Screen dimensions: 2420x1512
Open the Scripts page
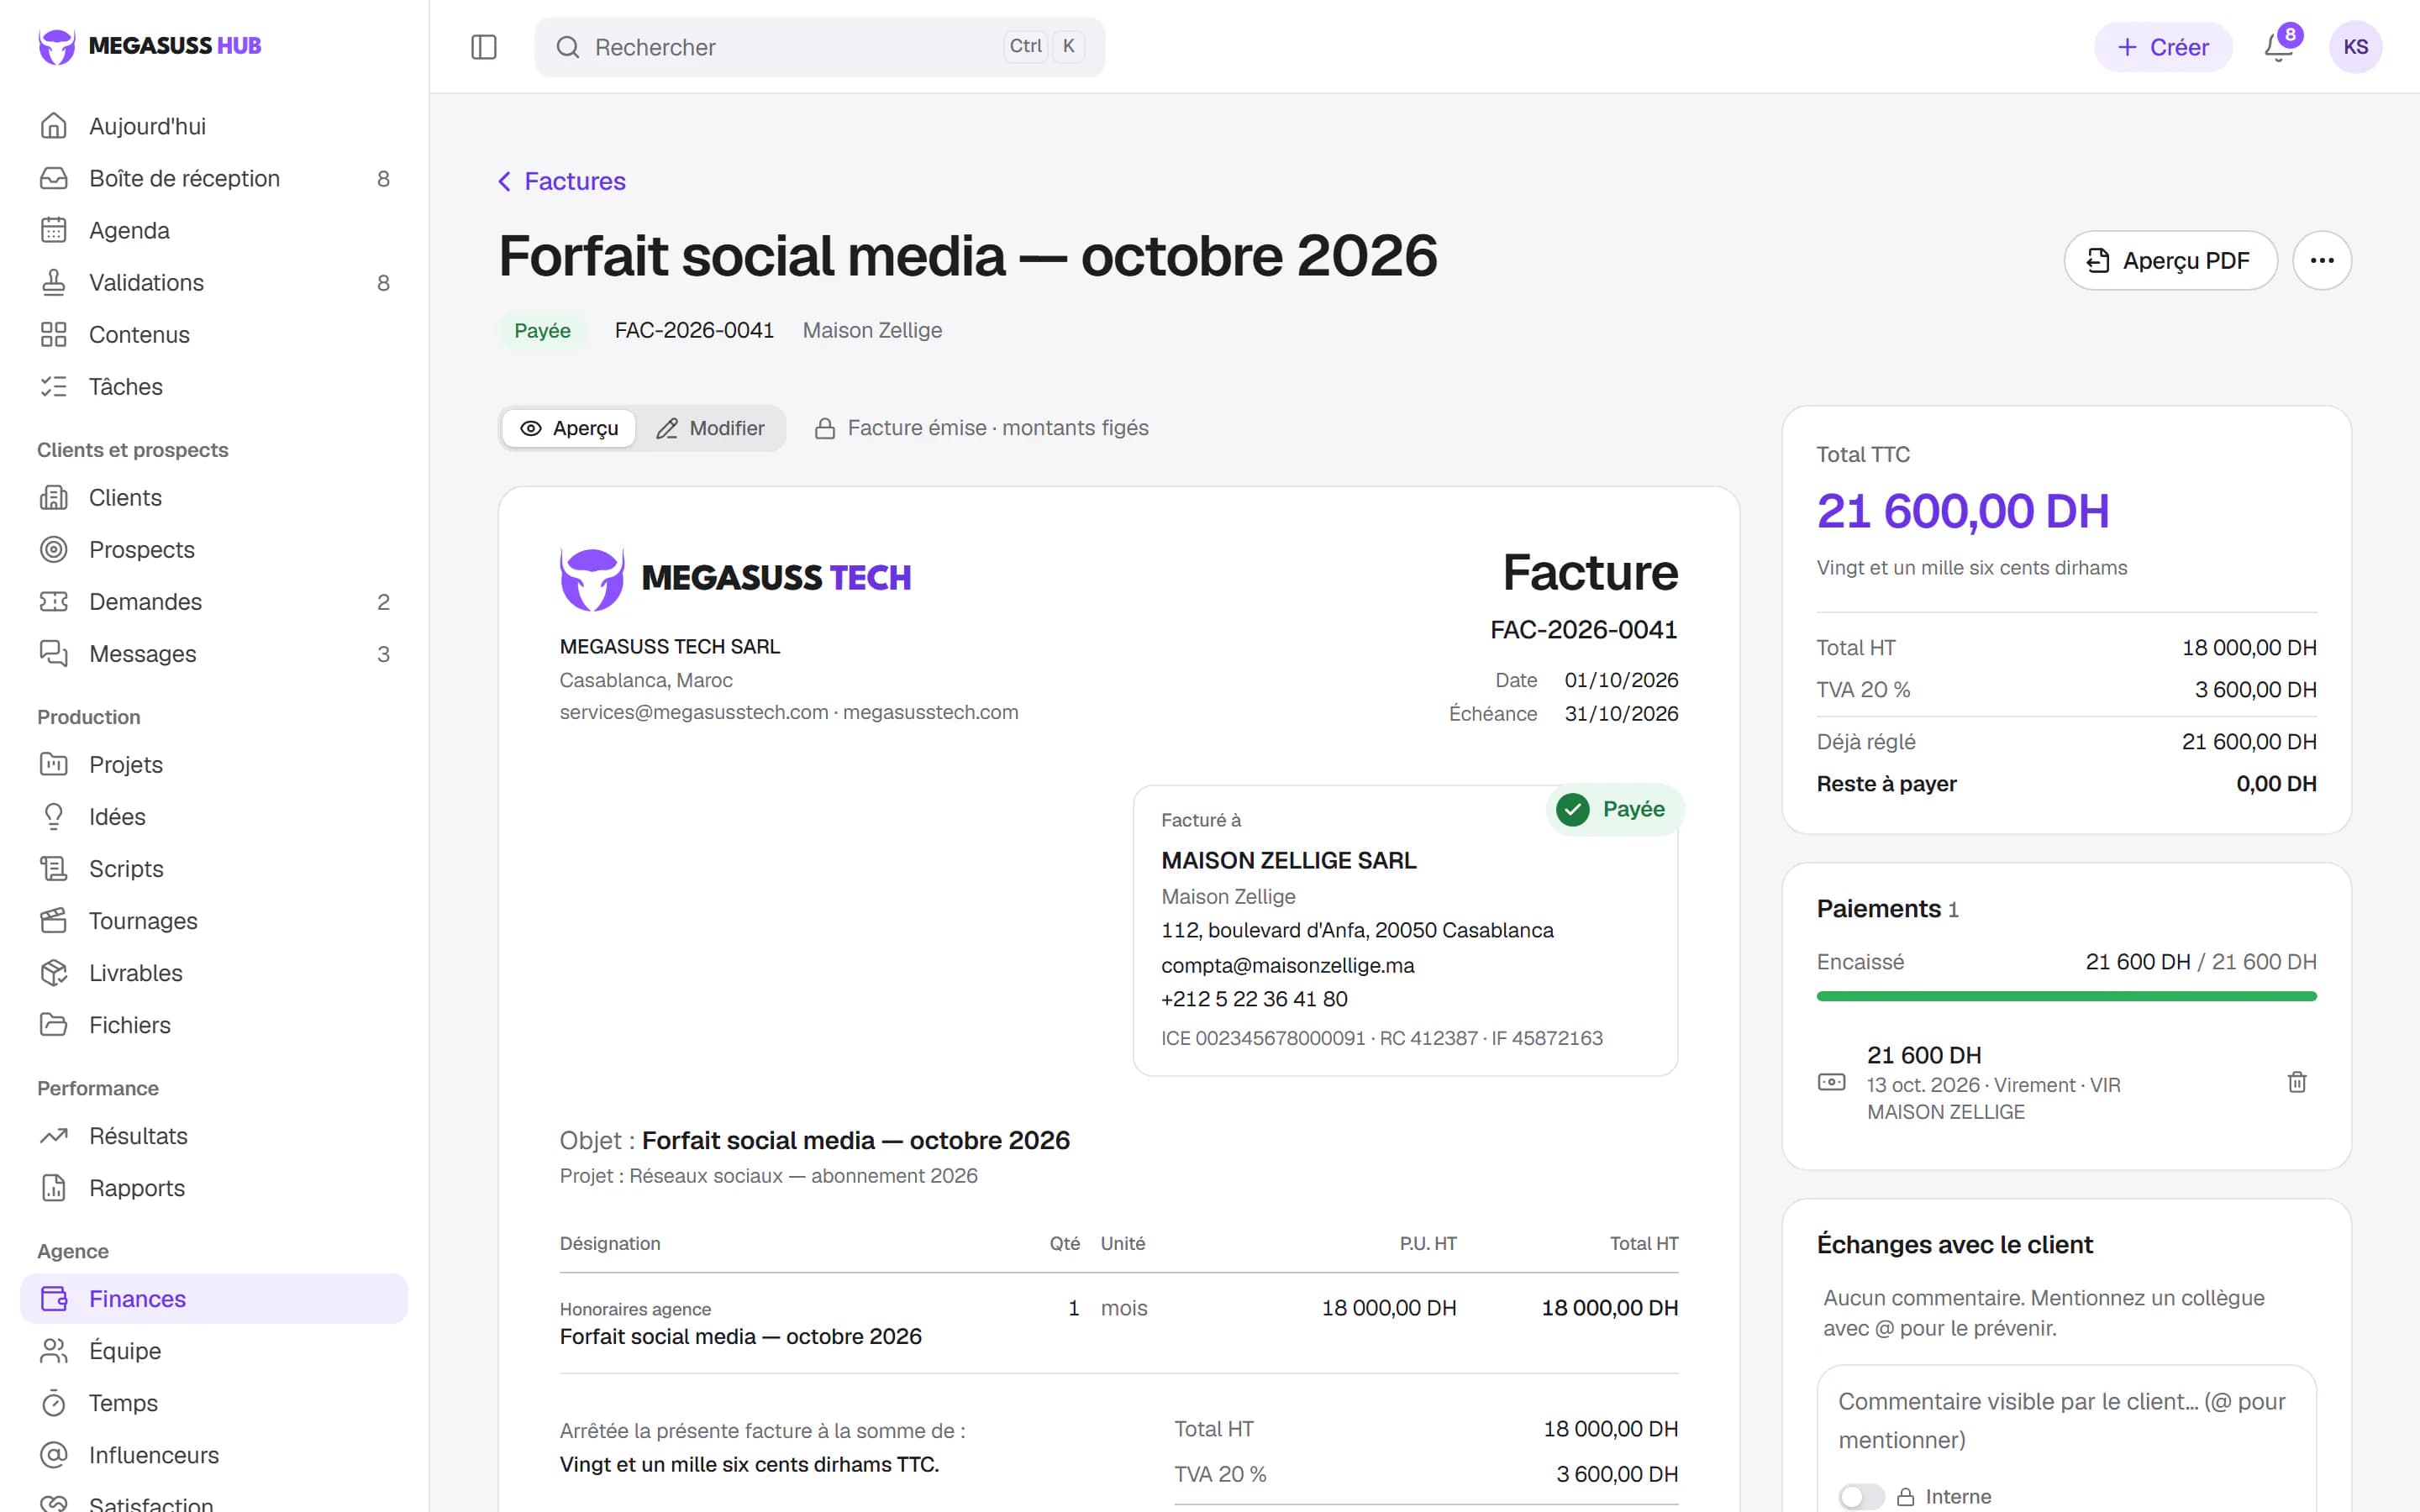214,868
